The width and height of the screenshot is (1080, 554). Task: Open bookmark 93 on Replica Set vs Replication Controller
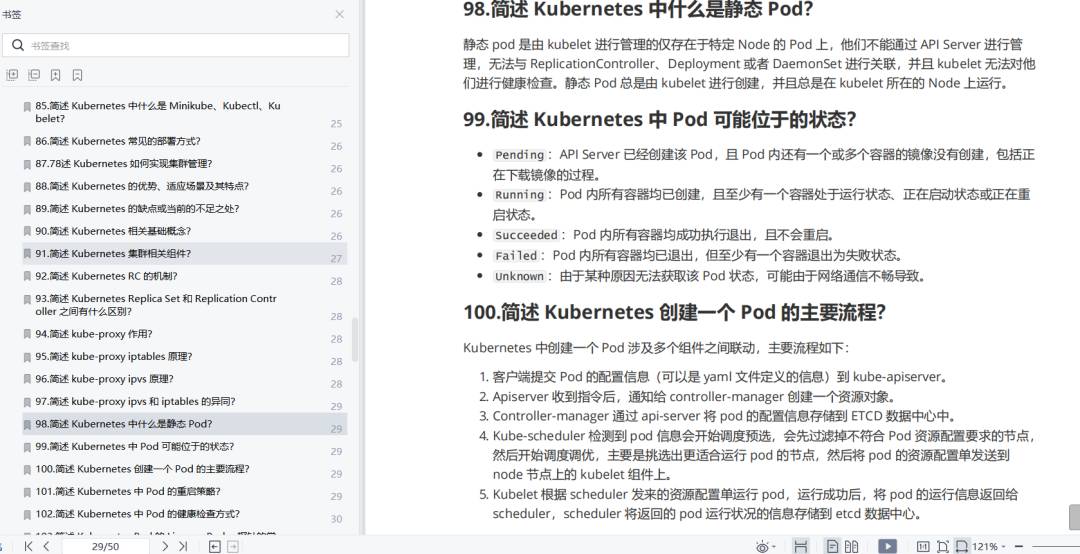(185, 305)
